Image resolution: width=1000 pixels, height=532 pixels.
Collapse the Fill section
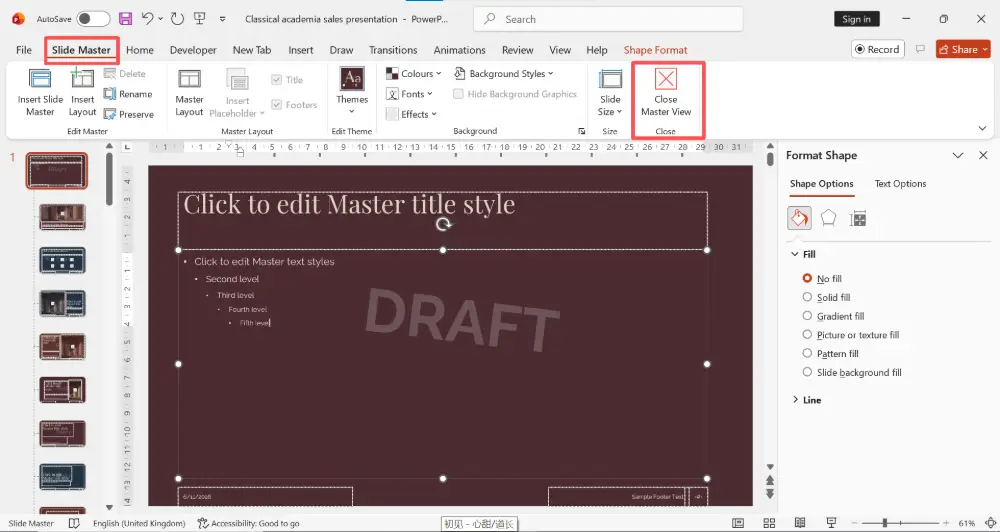pyautogui.click(x=795, y=254)
